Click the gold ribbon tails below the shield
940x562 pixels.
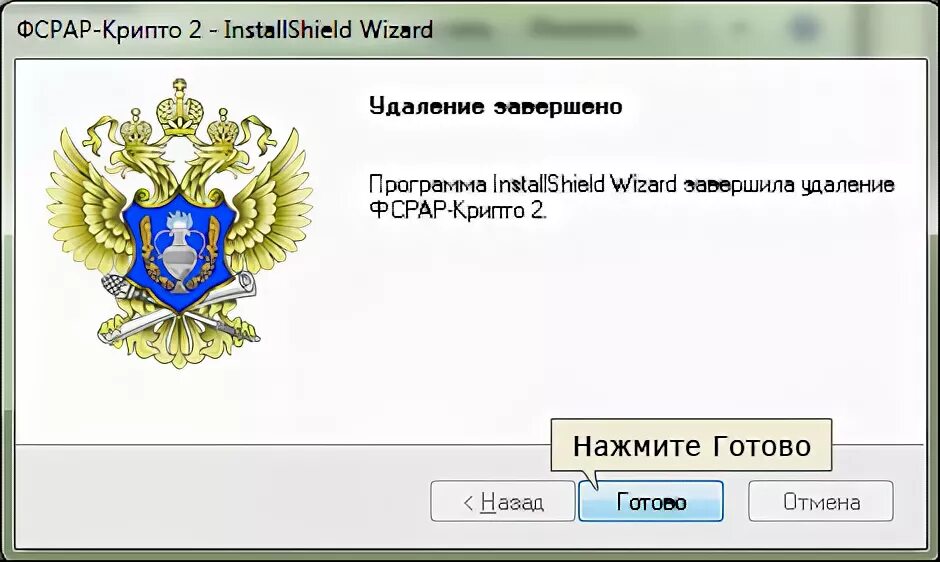179,340
